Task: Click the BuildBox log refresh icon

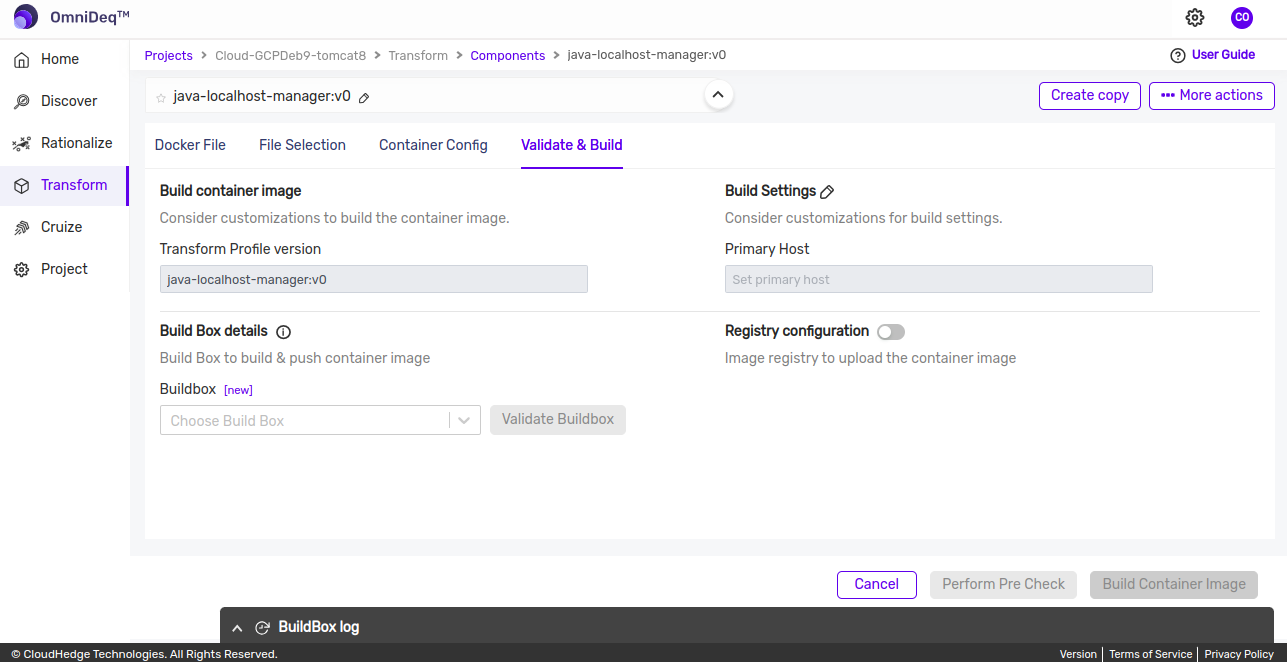Action: coord(263,628)
